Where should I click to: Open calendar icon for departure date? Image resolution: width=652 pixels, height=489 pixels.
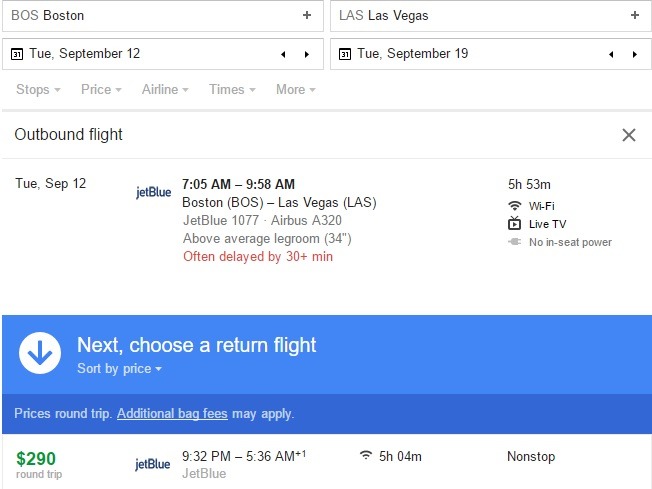click(x=17, y=54)
